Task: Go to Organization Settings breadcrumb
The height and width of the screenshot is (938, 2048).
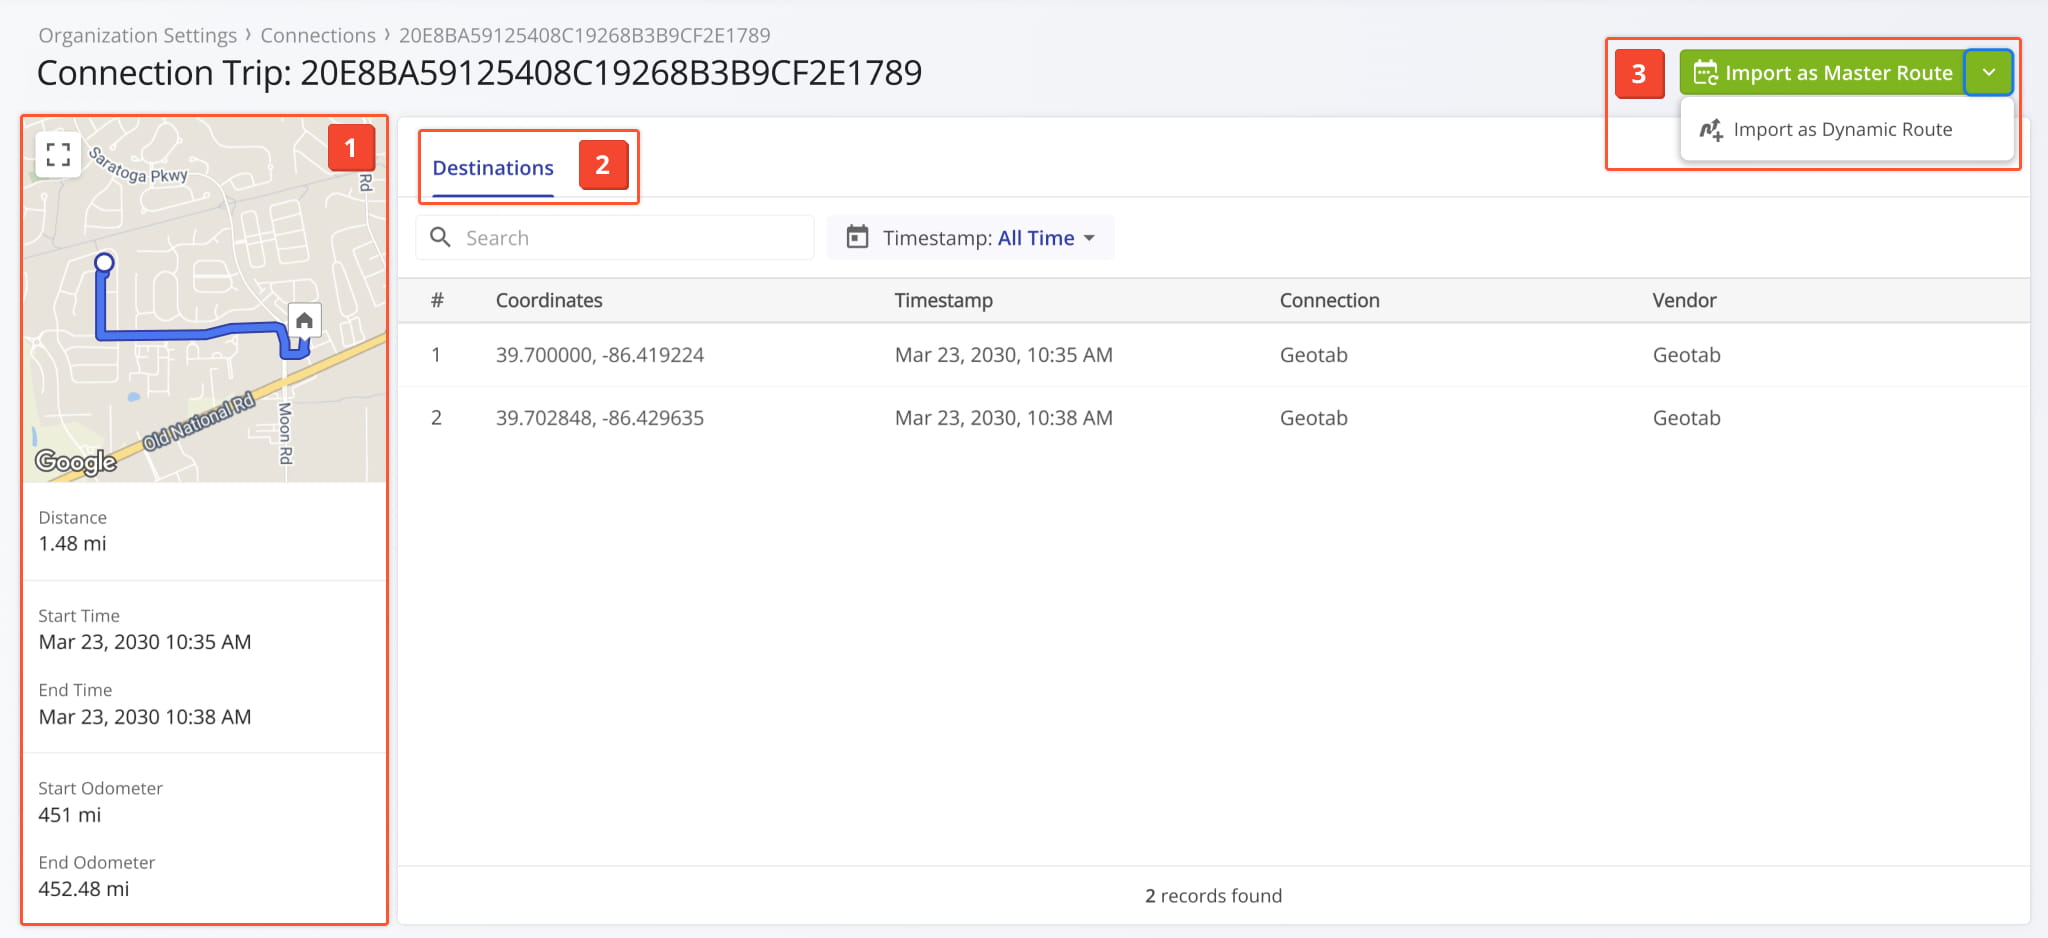Action: (x=138, y=35)
